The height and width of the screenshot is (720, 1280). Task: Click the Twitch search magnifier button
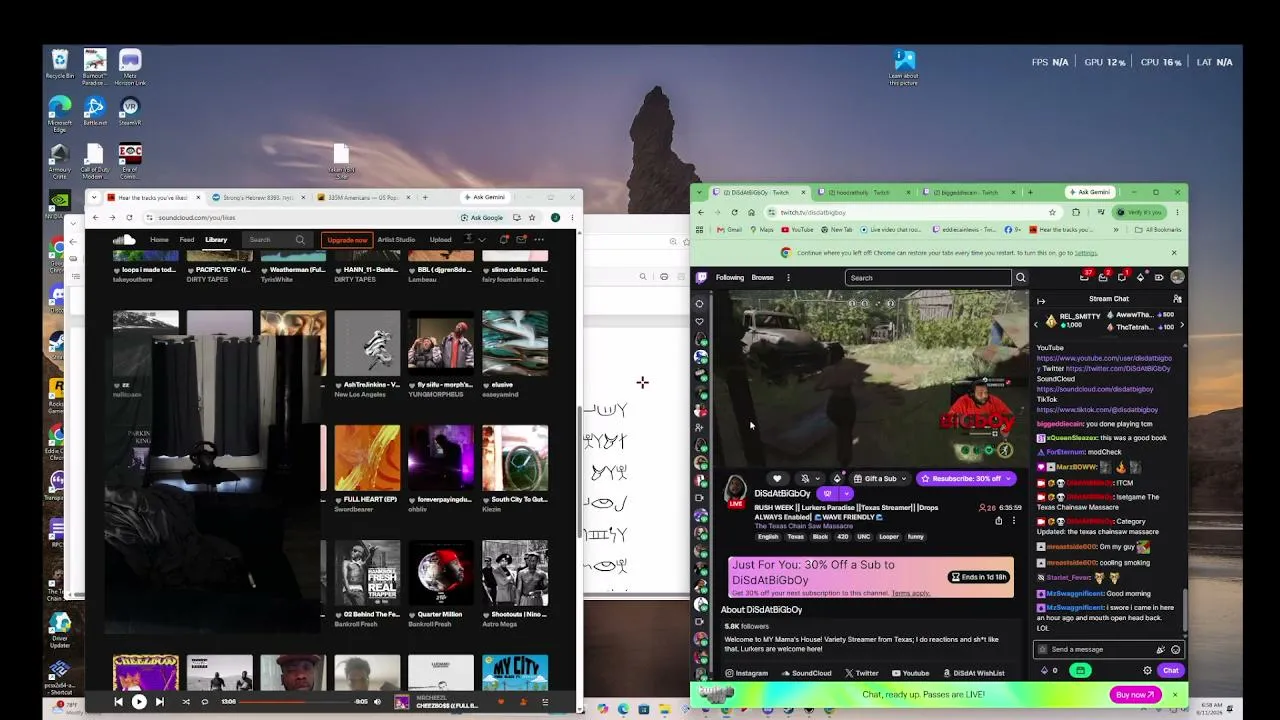tap(1020, 277)
